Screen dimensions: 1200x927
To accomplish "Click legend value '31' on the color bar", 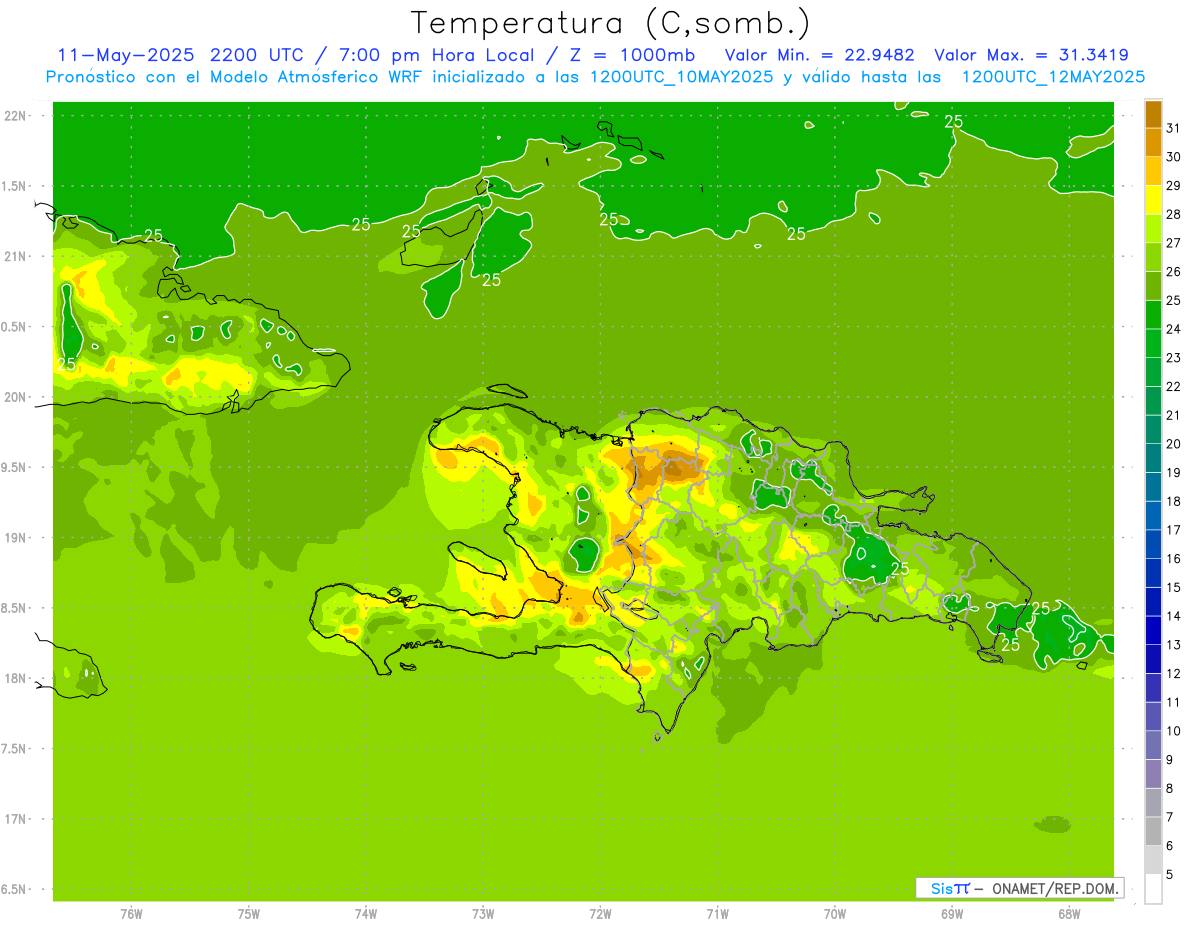I will pos(1173,128).
